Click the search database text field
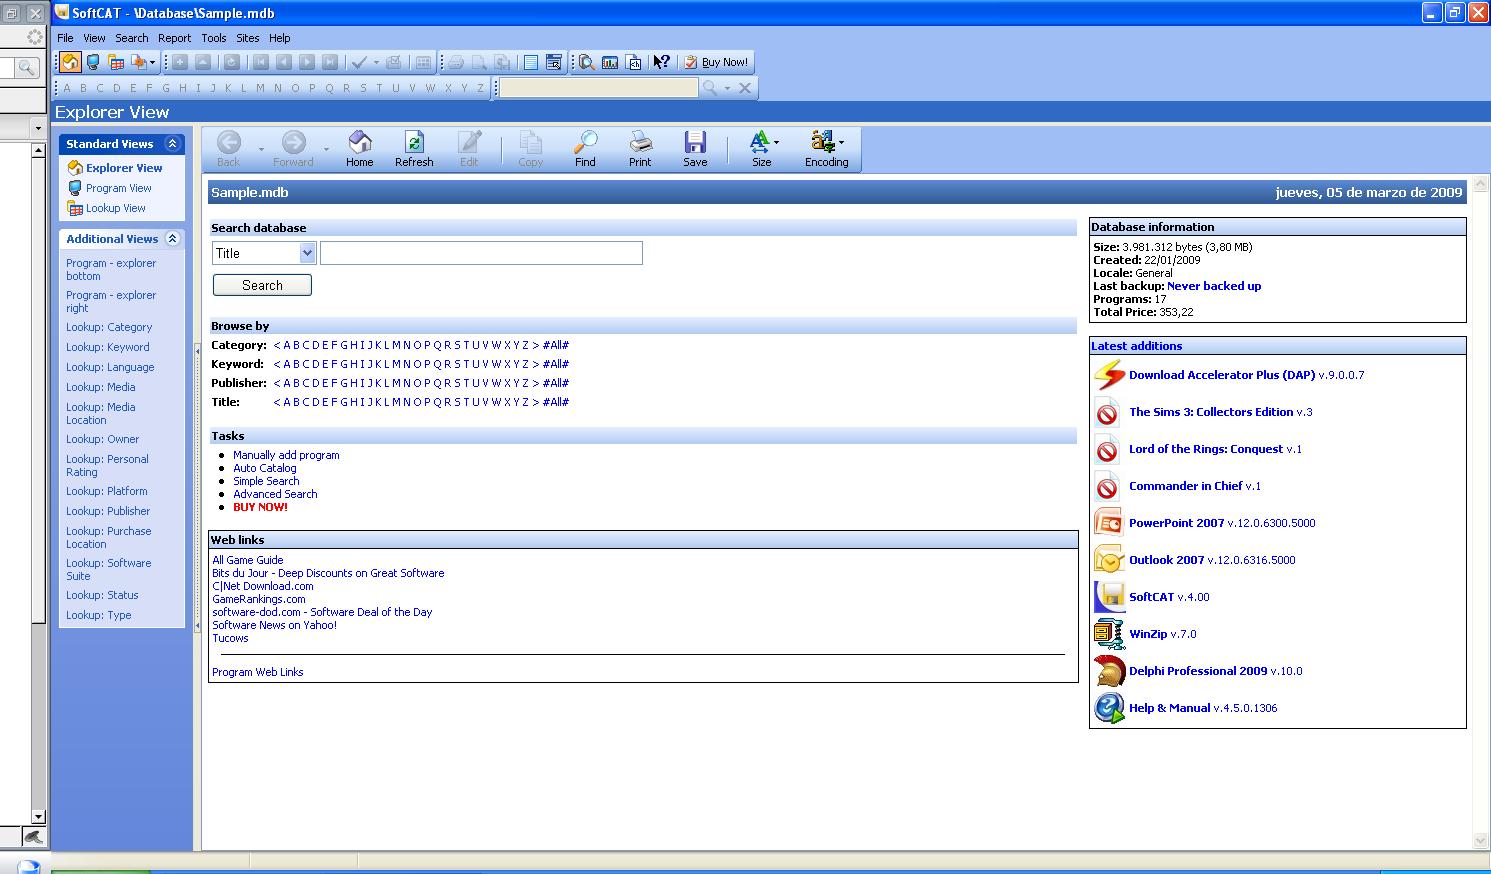 (x=481, y=253)
